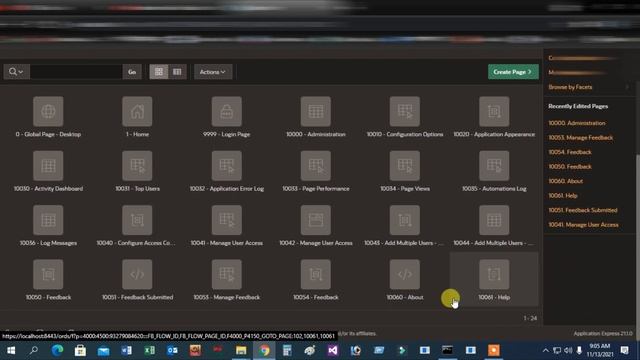Open 10043 - Add Multiple Users icon
The width and height of the screenshot is (640, 360).
click(x=404, y=220)
